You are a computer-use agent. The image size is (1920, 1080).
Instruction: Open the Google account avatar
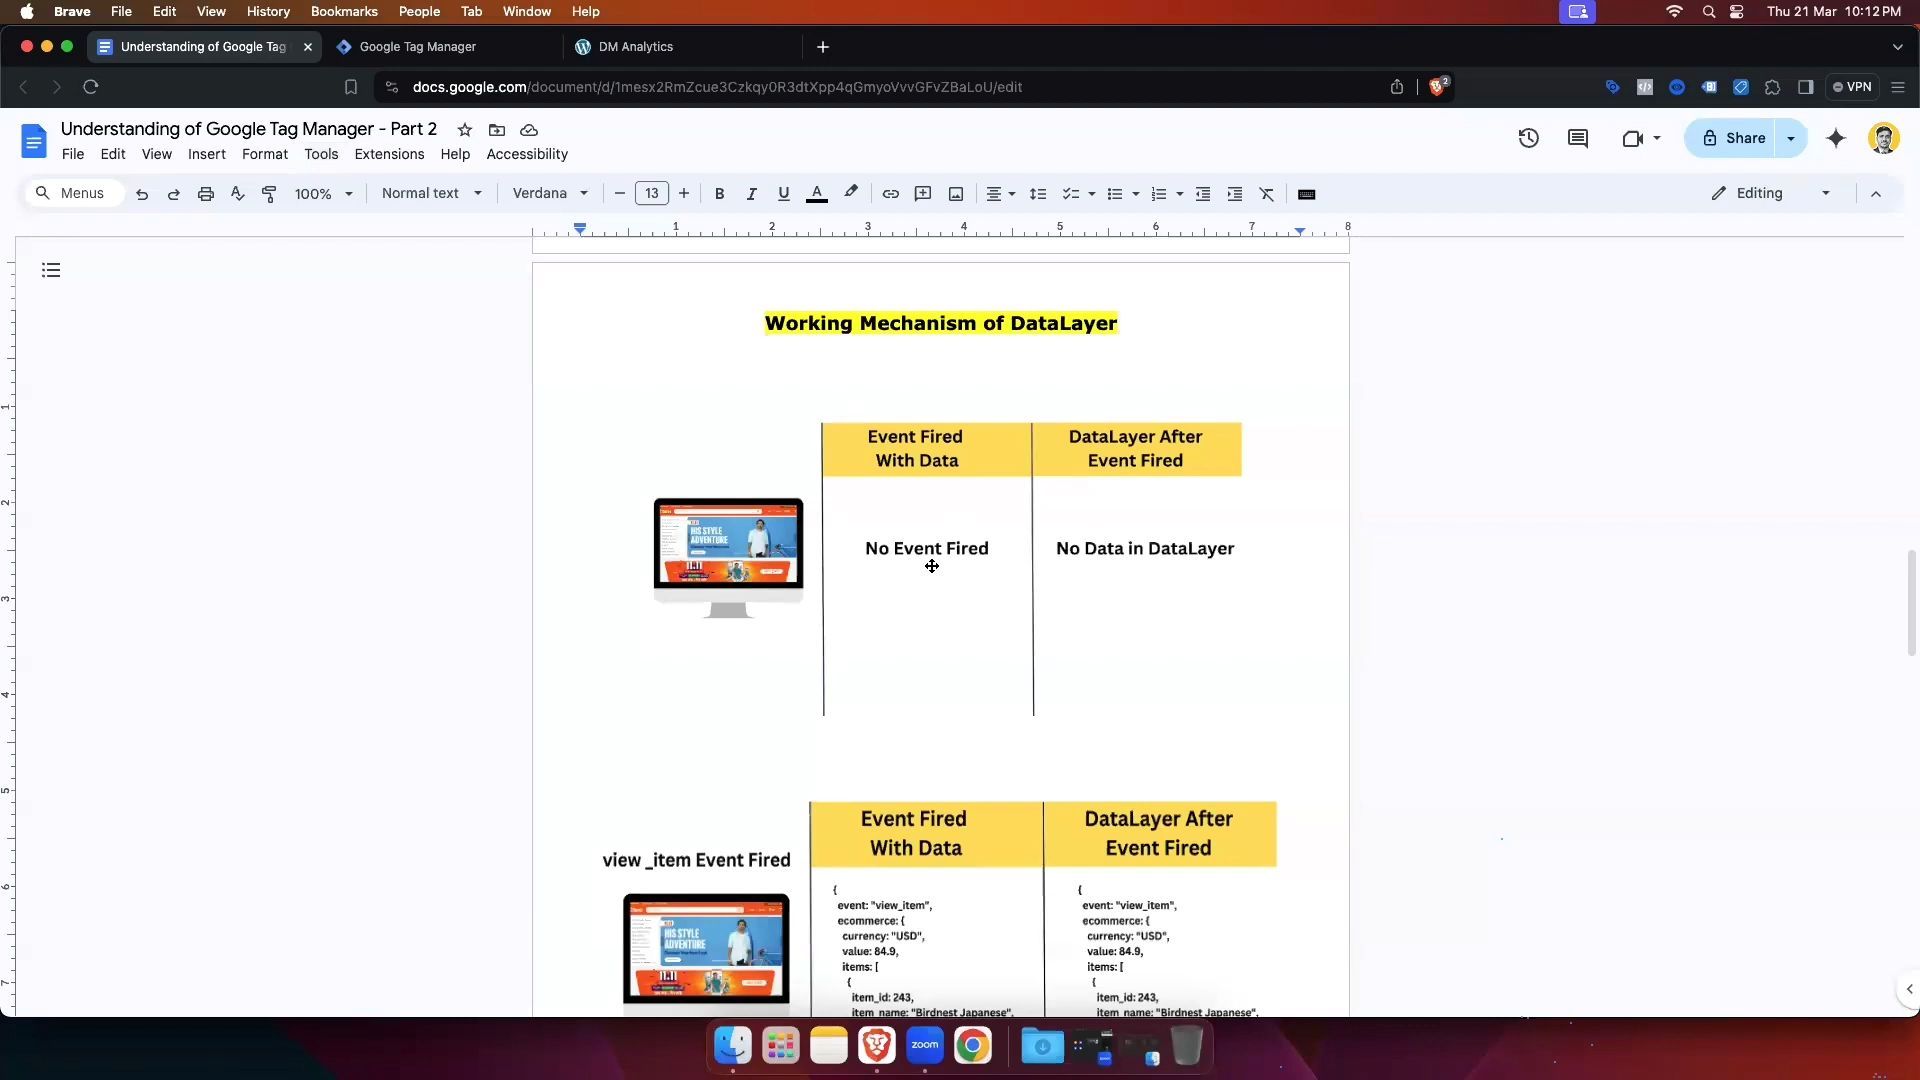pos(1884,138)
